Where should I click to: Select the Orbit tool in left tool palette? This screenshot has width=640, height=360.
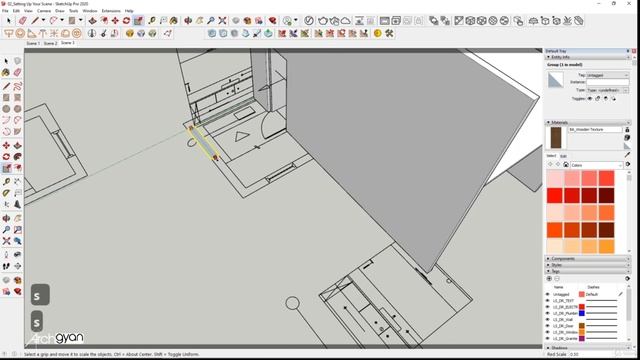(x=6, y=218)
